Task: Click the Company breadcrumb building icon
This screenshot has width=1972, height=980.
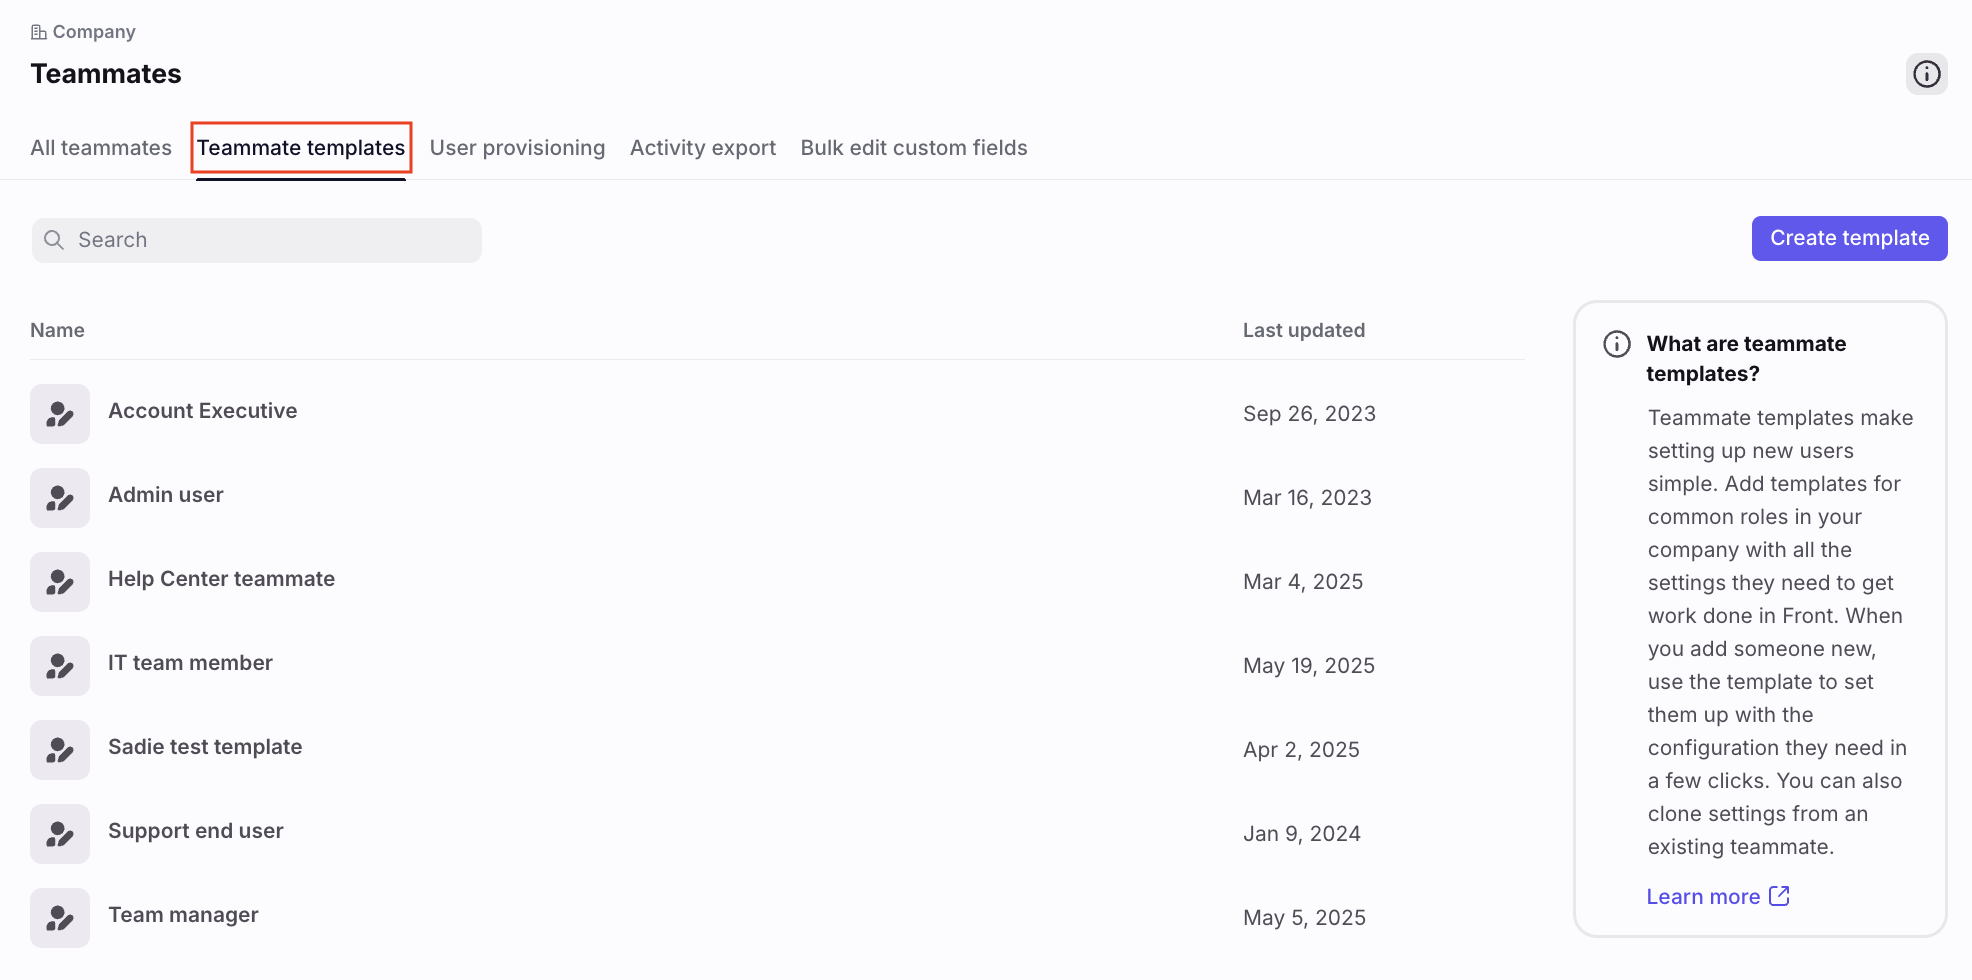Action: pyautogui.click(x=39, y=32)
